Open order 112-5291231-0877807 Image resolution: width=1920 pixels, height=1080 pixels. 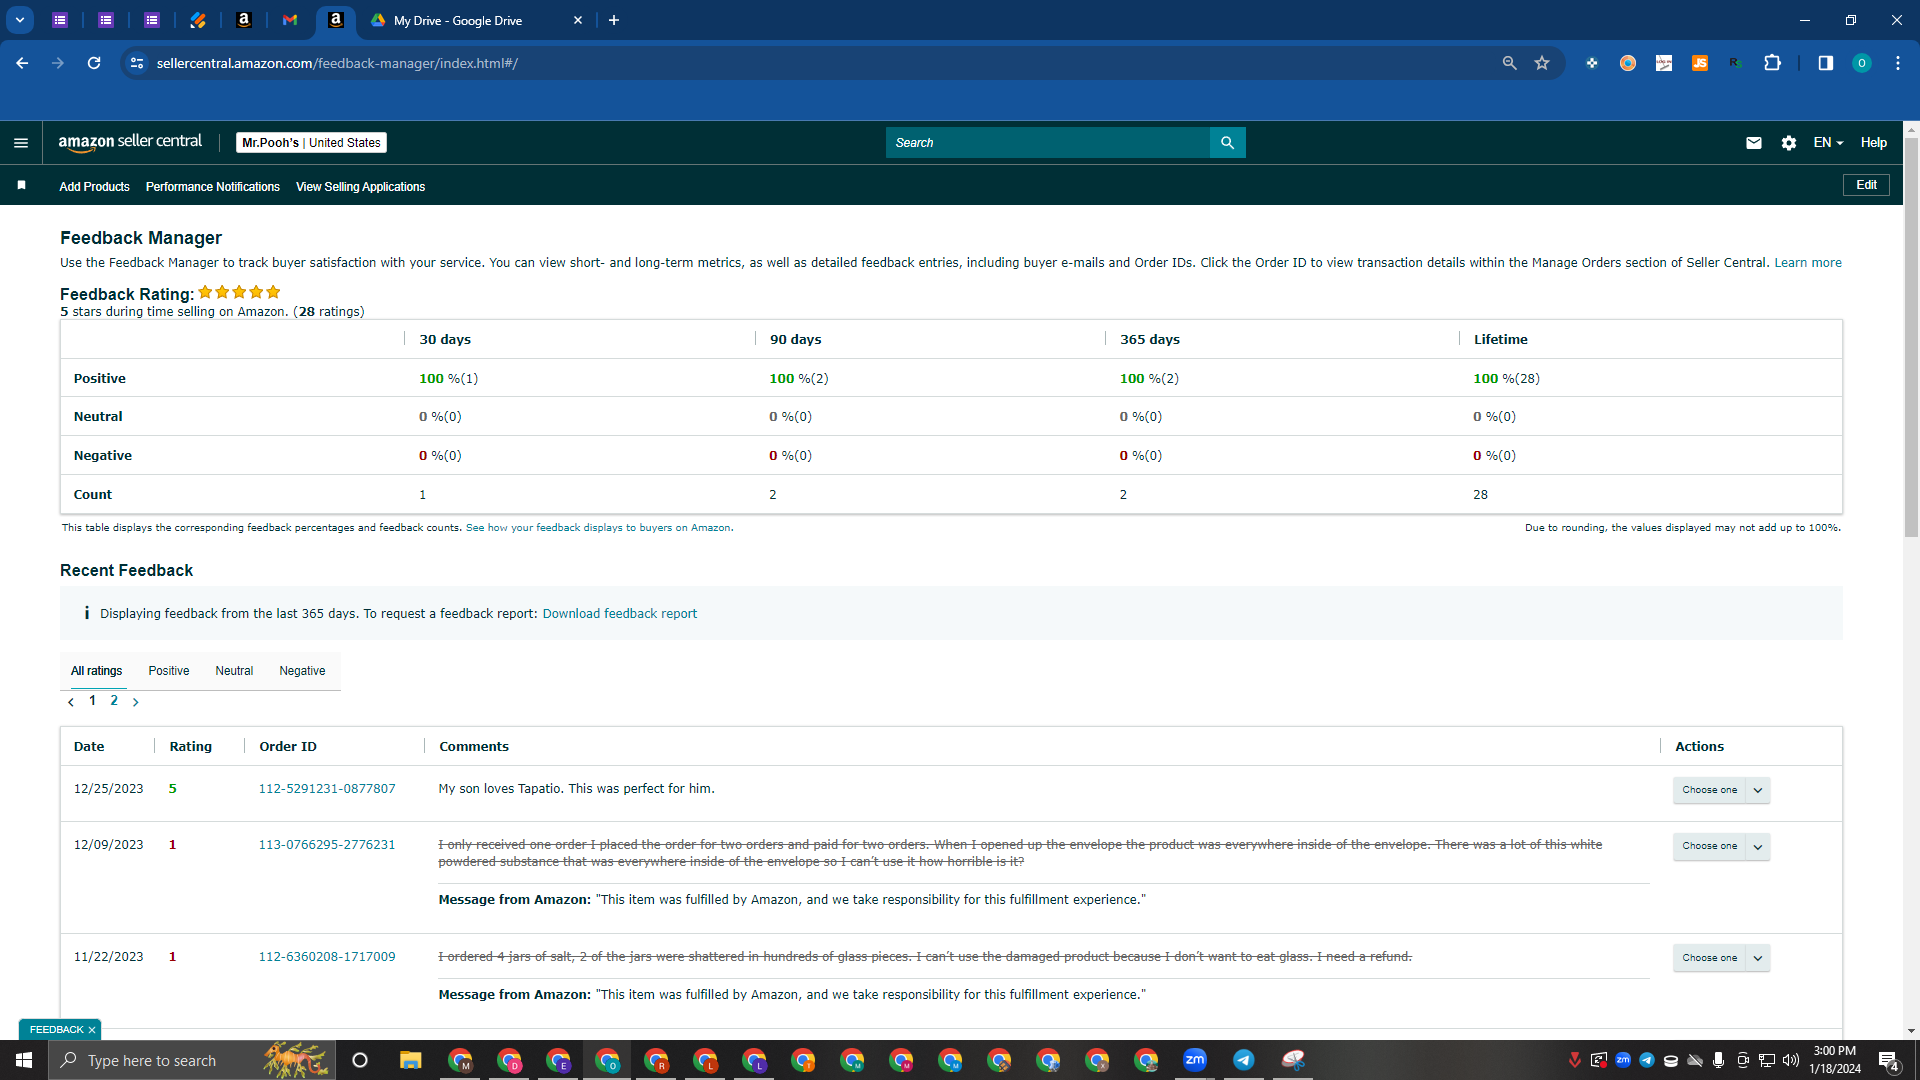tap(327, 789)
